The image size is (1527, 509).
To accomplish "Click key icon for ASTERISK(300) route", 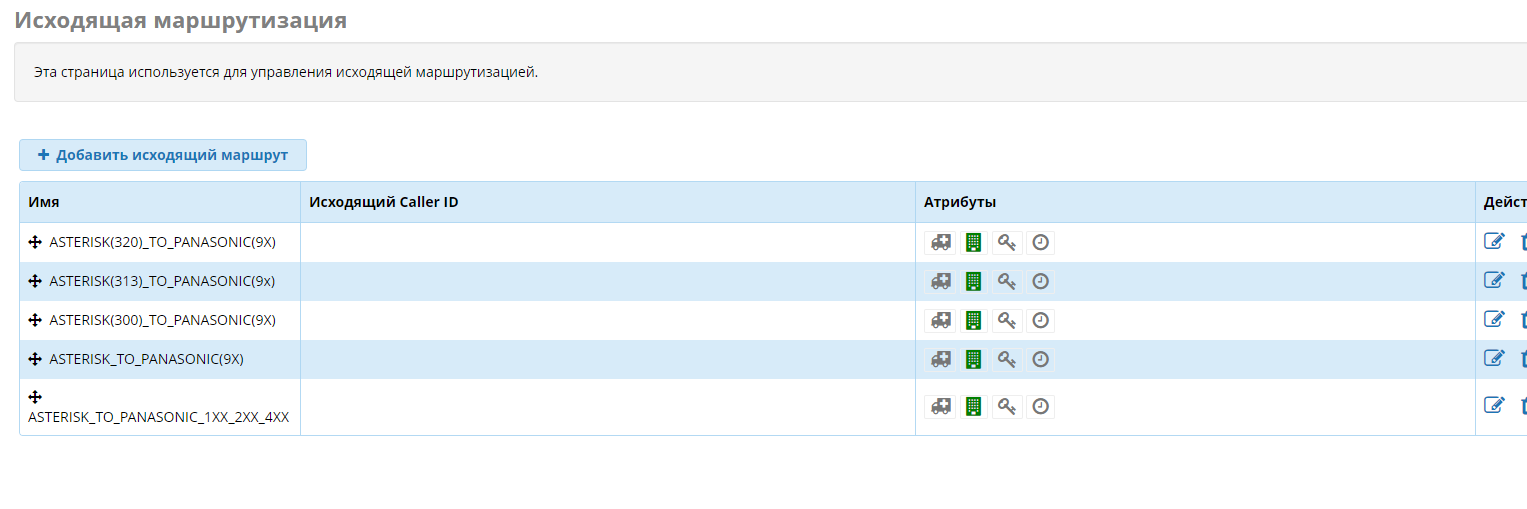I will (1007, 320).
